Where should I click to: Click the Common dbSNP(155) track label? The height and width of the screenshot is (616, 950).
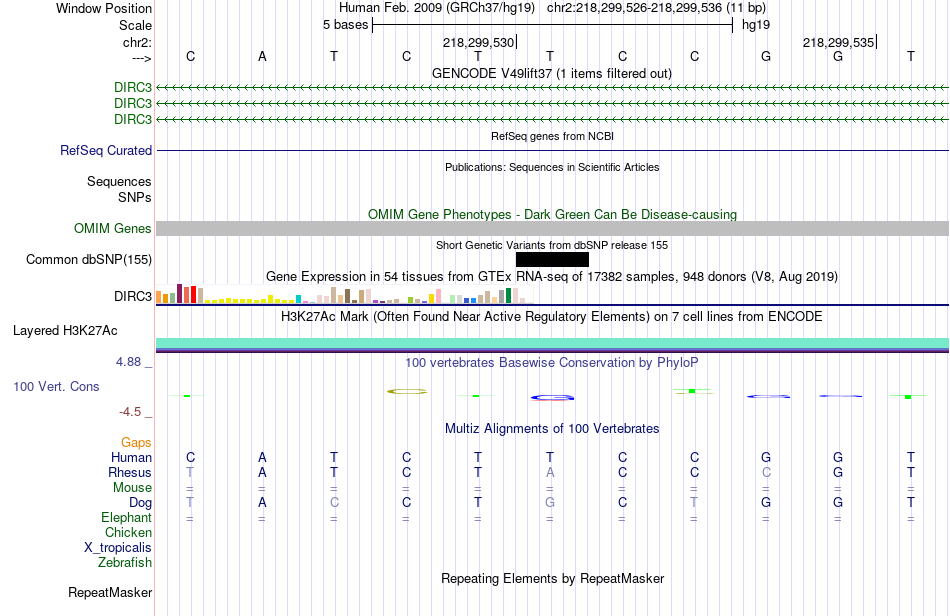point(88,259)
